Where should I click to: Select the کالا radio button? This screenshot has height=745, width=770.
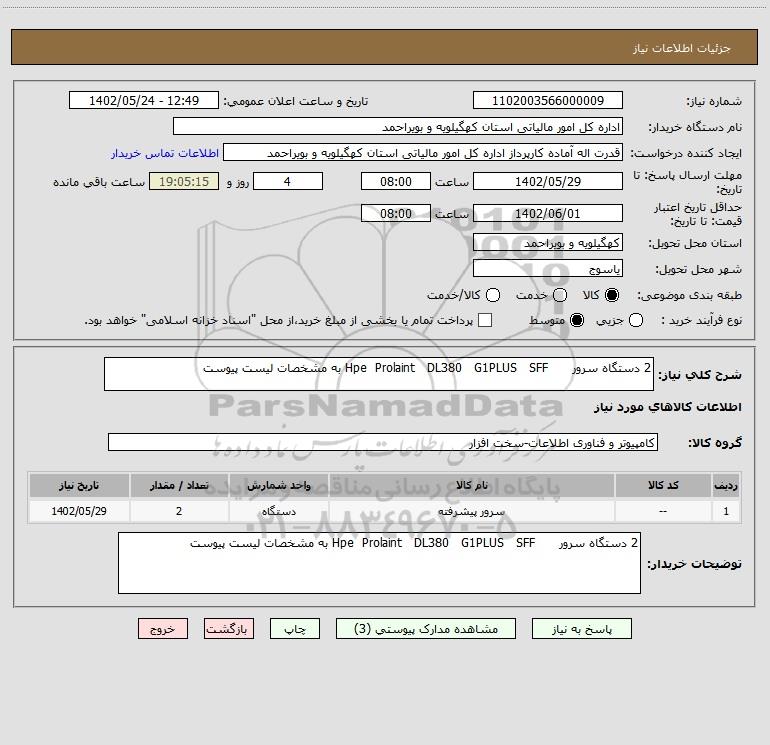tap(612, 295)
